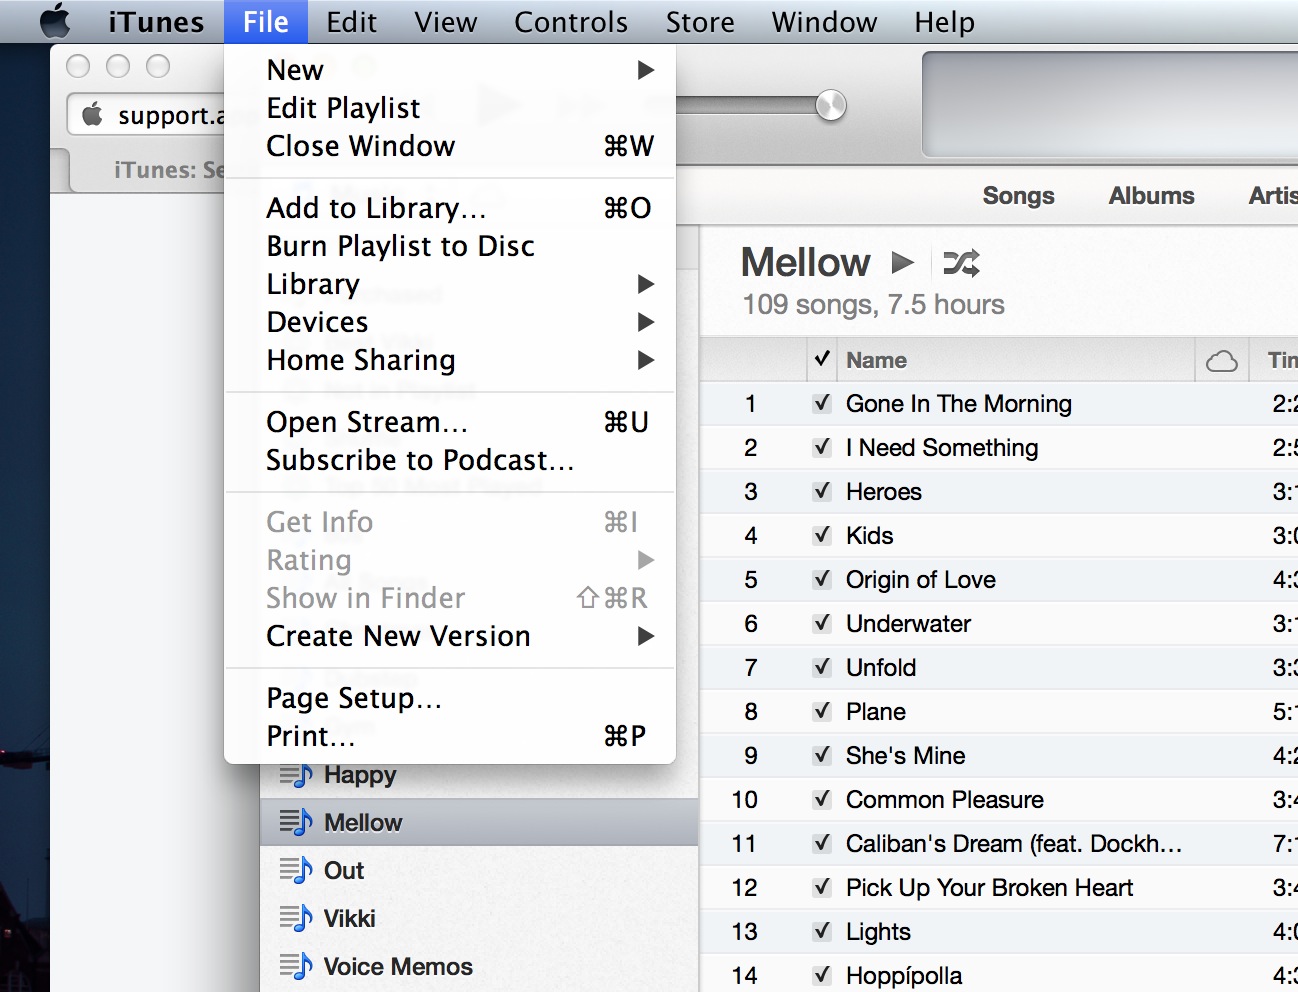Click the browser address field support

click(147, 114)
